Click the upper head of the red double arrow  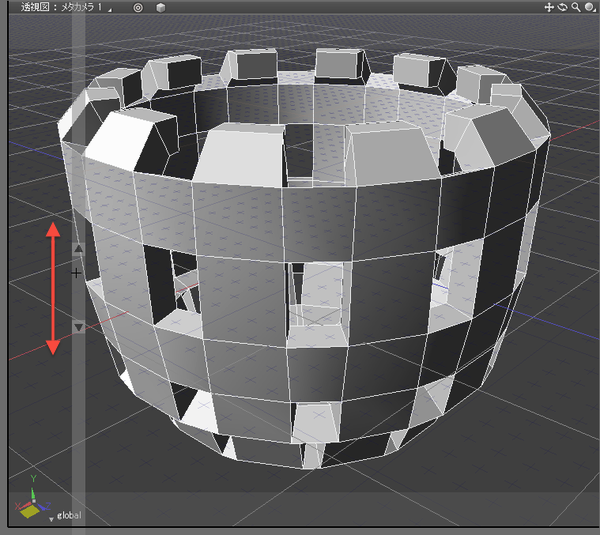pos(54,230)
